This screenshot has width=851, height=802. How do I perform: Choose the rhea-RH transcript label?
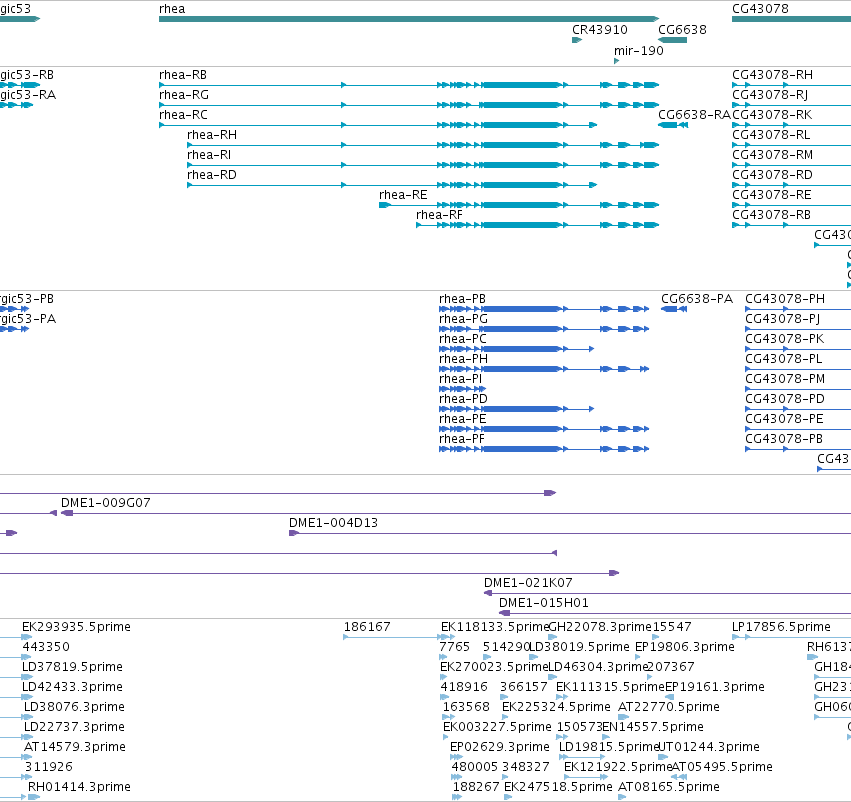212,135
